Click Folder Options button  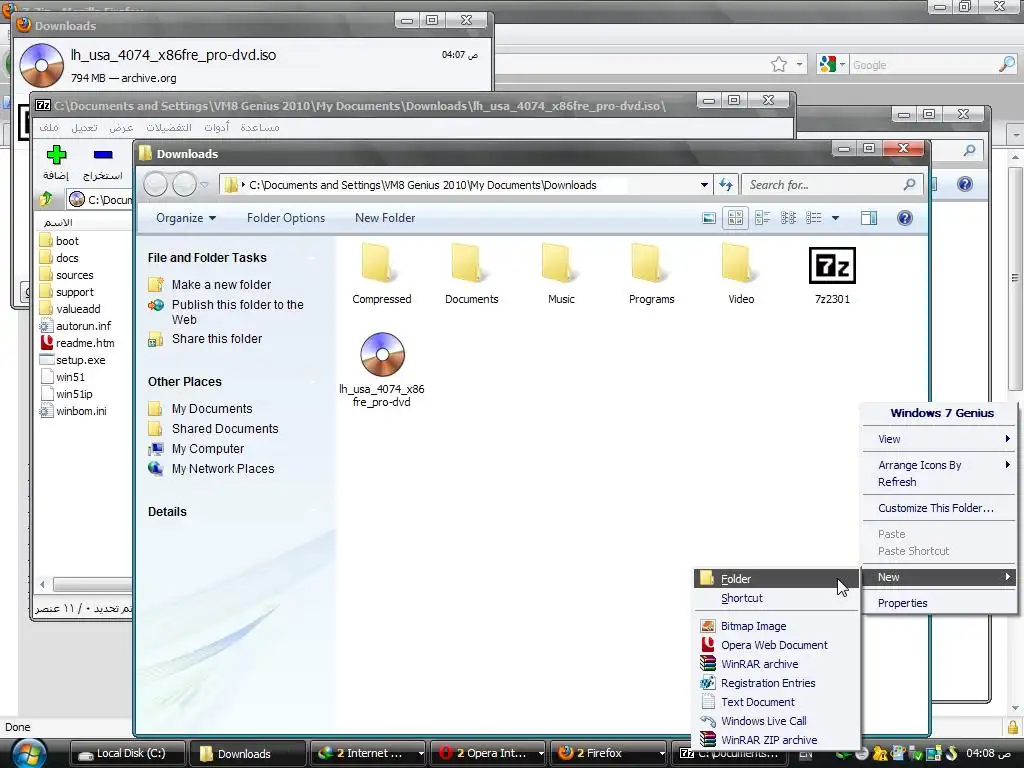click(285, 218)
